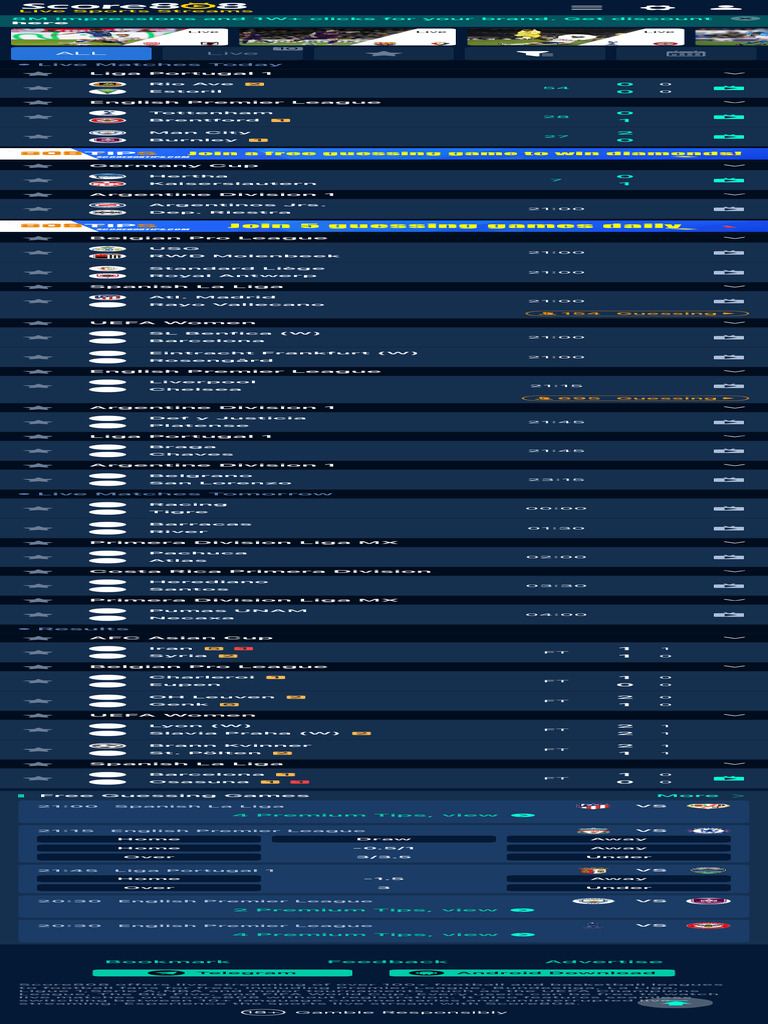View Premium Tips for 21:00 Spanish La Liga
Image resolution: width=768 pixels, height=1024 pixels.
383,815
